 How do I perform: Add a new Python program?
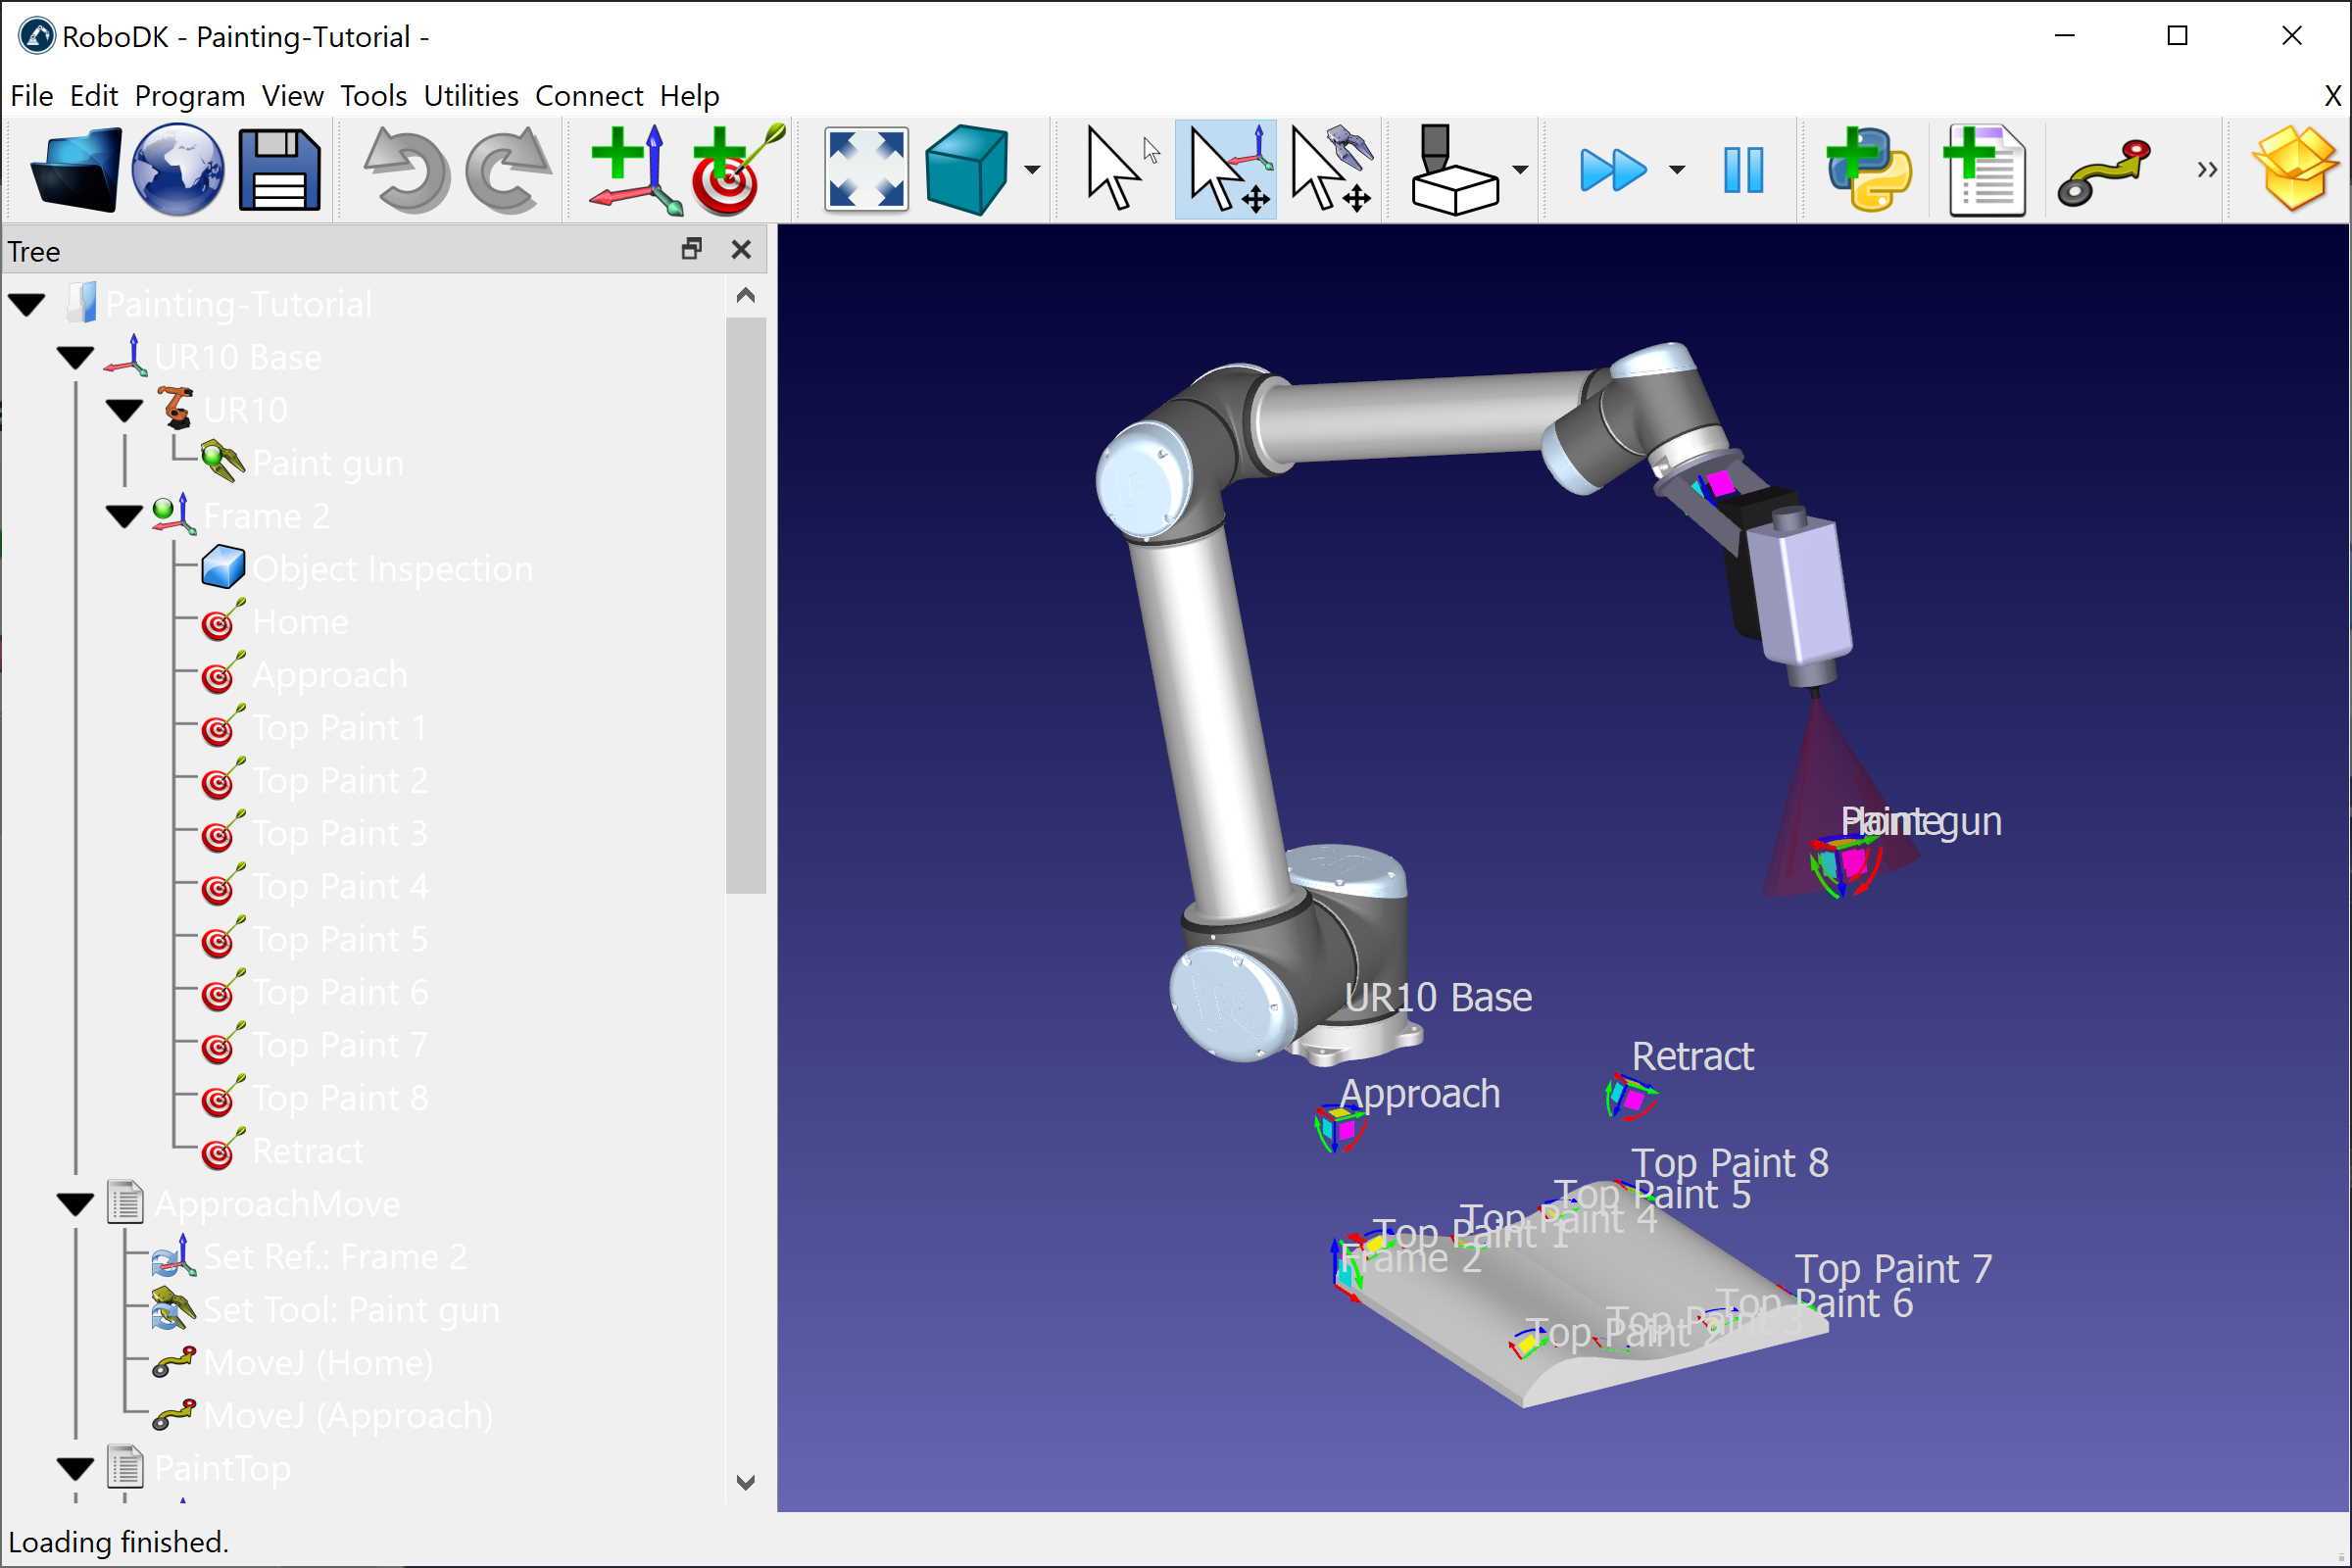tap(1868, 170)
